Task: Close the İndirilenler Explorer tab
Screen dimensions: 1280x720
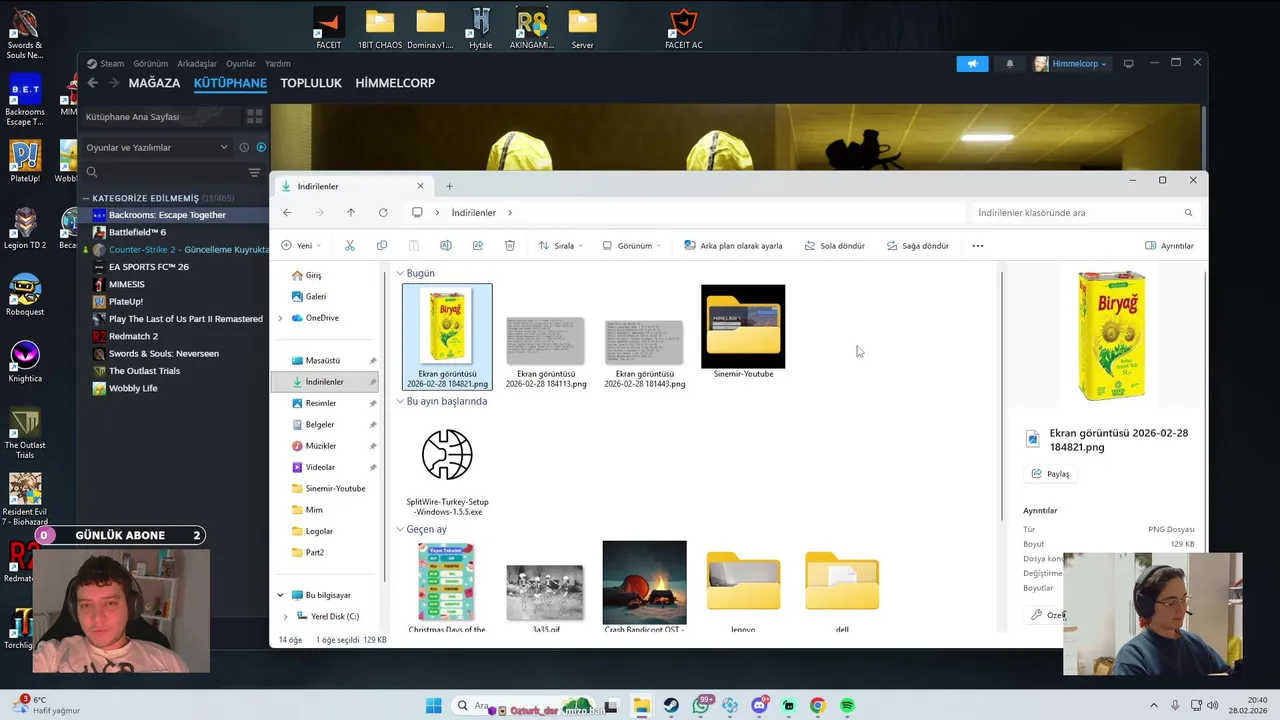Action: point(420,186)
